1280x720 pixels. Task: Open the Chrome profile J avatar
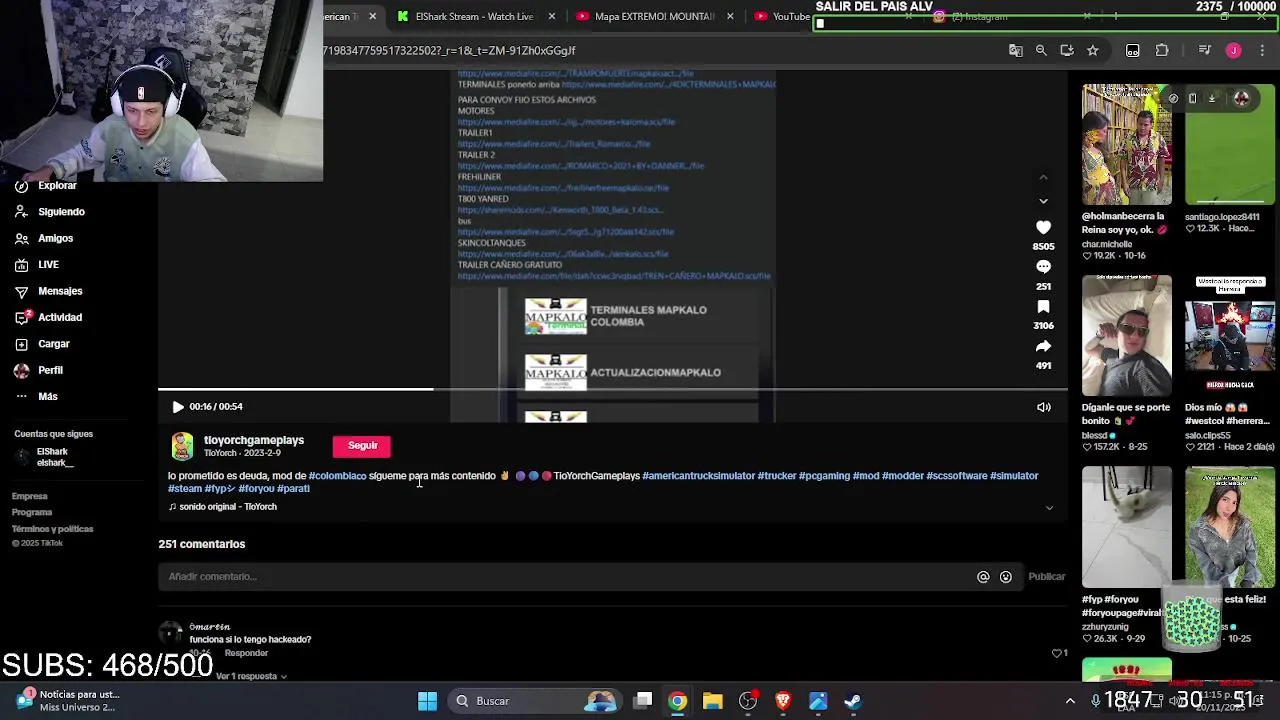coord(1233,50)
